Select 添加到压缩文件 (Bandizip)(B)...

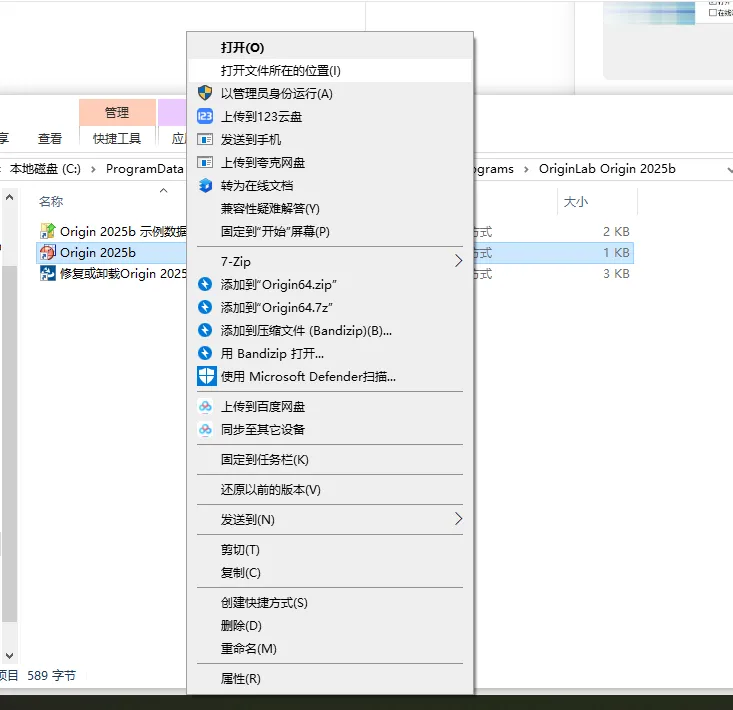(x=330, y=330)
